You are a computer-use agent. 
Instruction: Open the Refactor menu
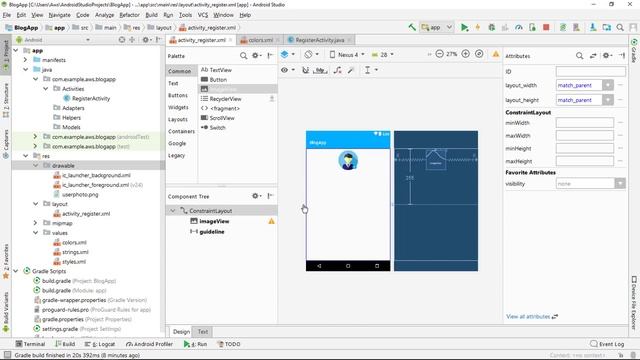[x=129, y=15]
